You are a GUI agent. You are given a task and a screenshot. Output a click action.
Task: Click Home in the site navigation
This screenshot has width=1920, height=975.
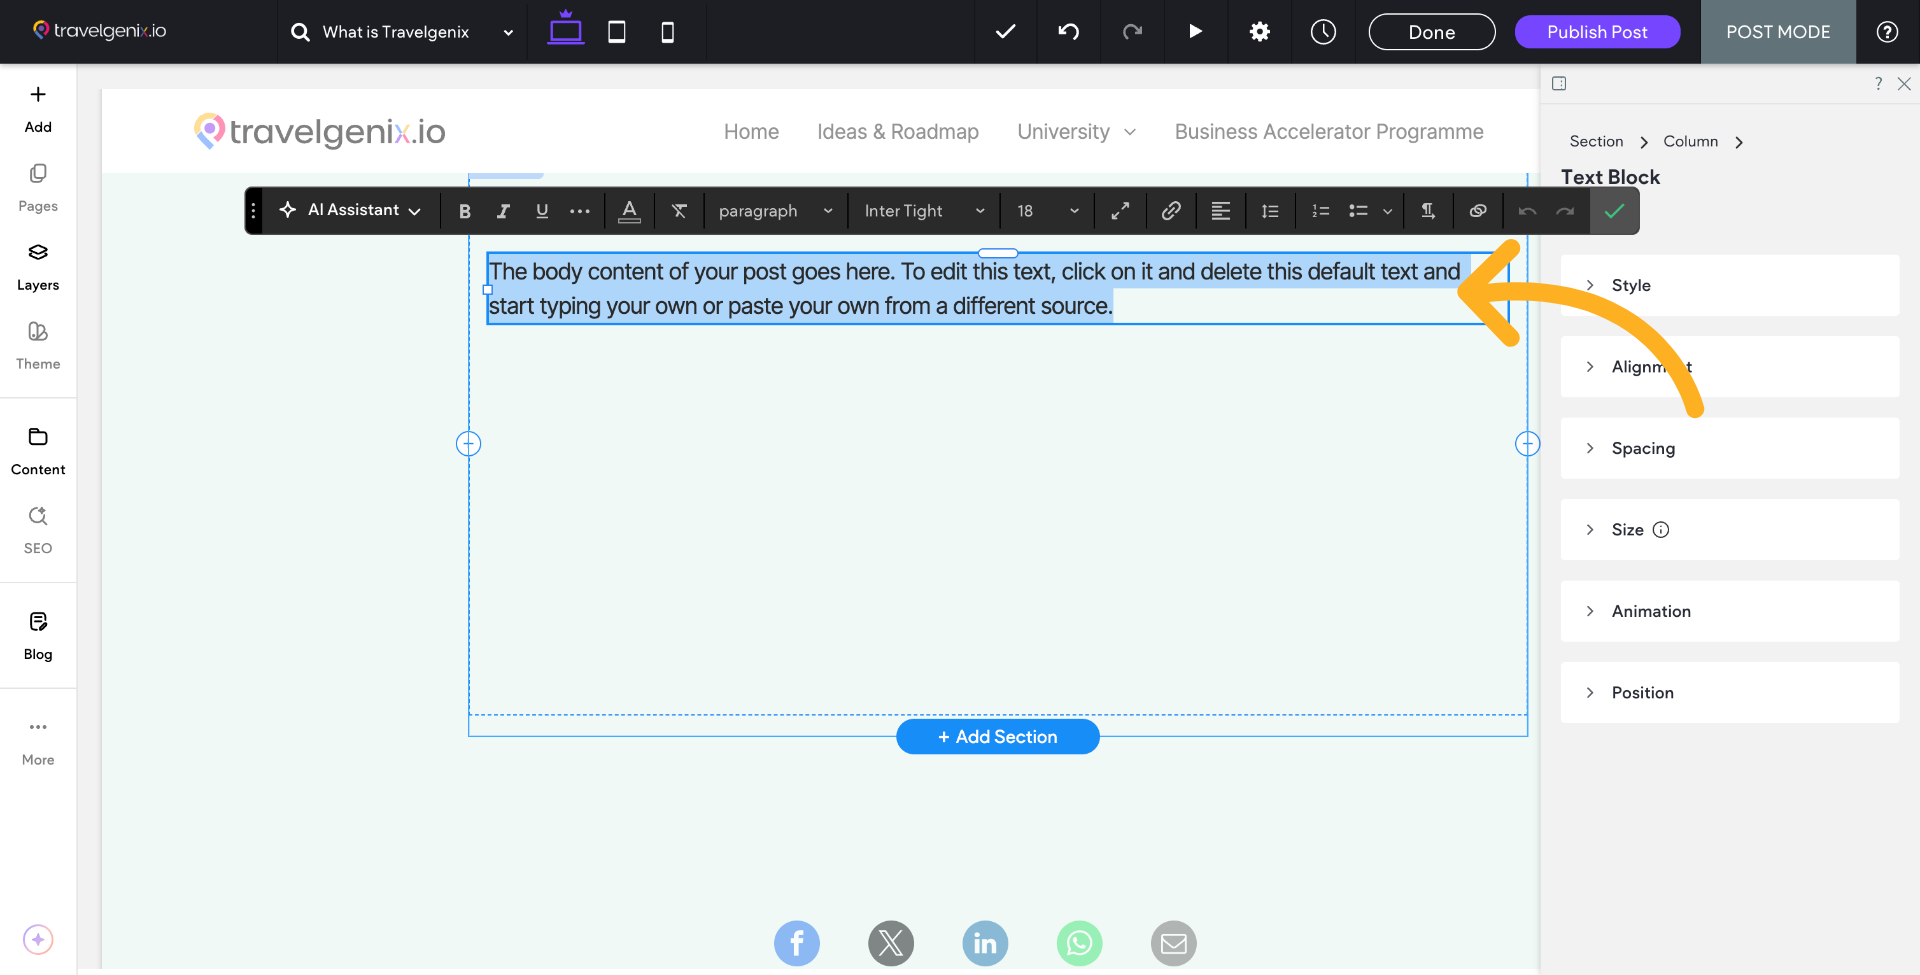tap(751, 131)
